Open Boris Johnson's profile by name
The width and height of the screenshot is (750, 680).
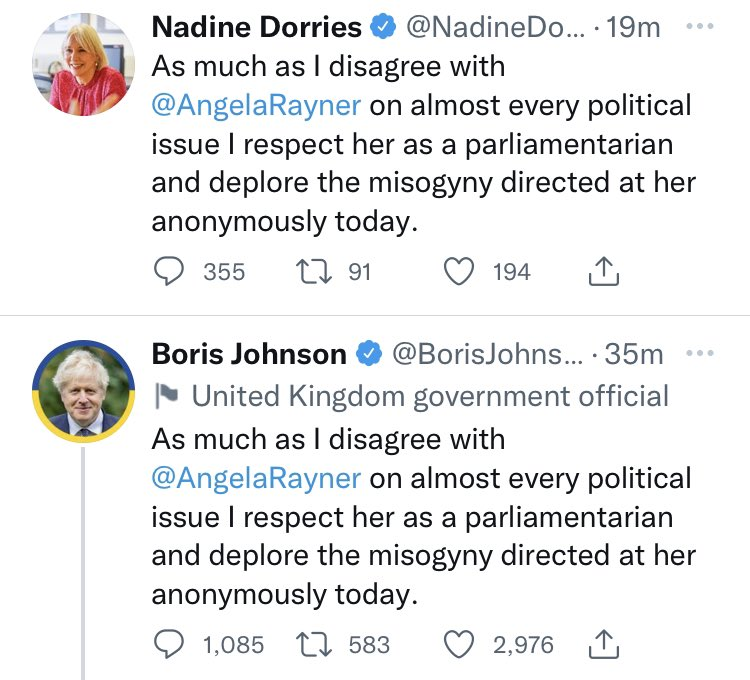click(249, 354)
